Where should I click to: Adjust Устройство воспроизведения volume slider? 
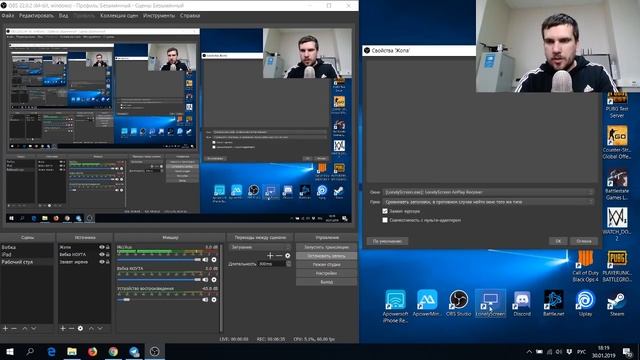159,300
